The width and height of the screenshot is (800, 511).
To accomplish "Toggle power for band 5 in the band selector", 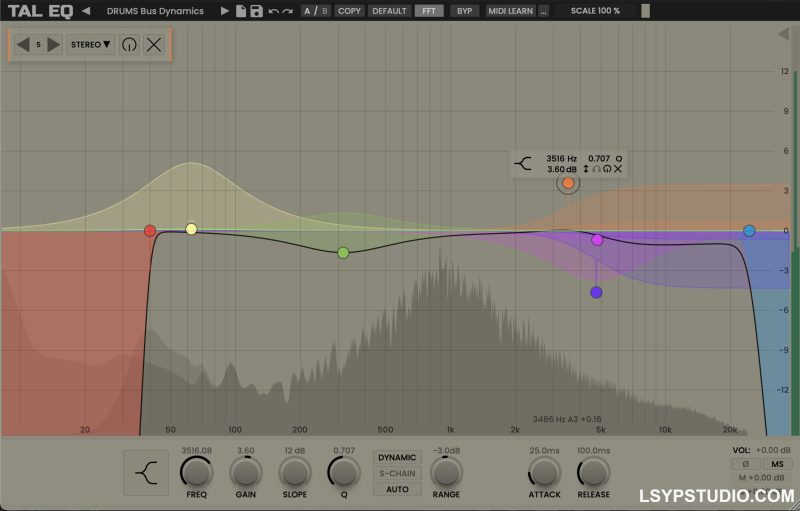I will [129, 45].
